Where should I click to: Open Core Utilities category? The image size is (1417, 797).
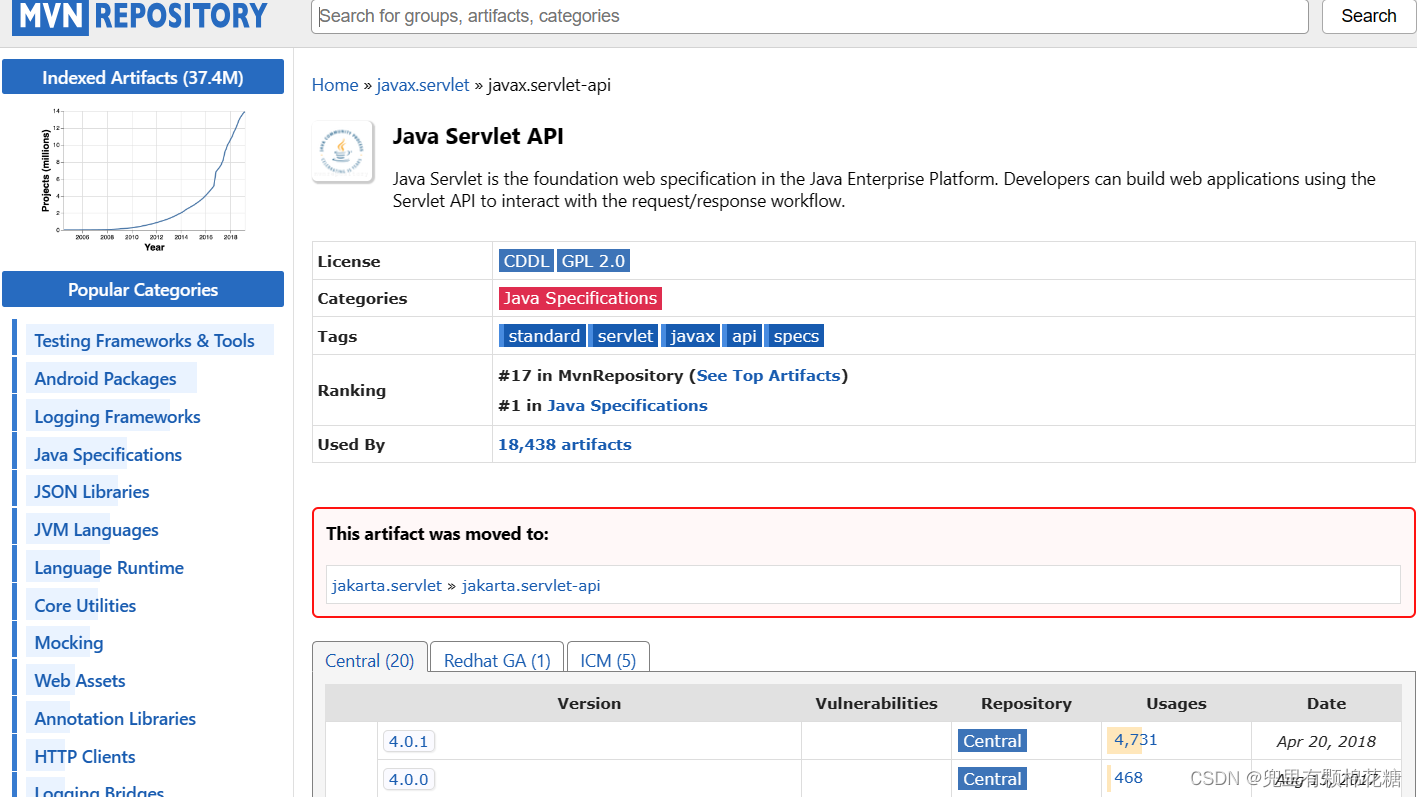coord(85,606)
